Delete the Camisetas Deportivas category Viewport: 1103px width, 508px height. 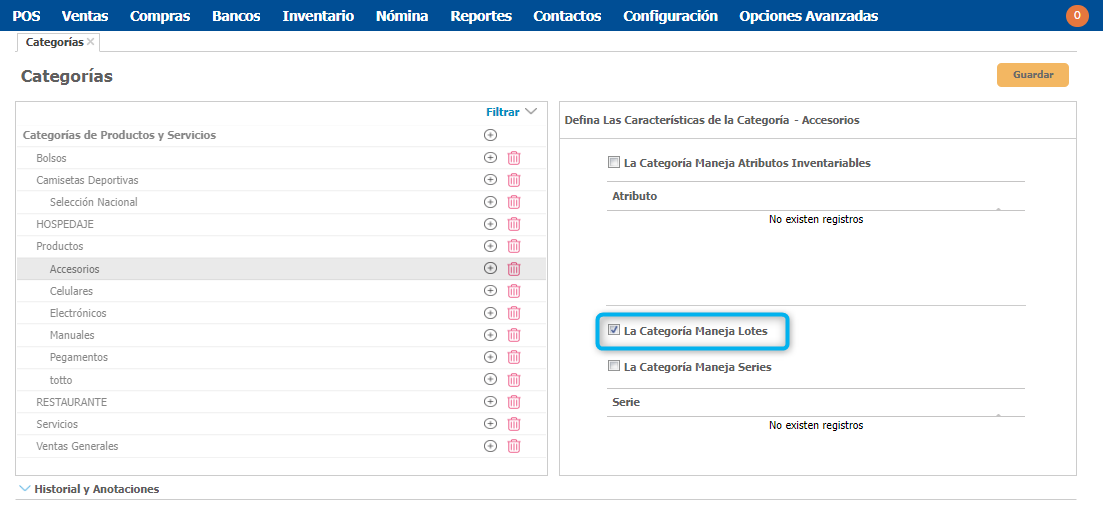point(514,180)
